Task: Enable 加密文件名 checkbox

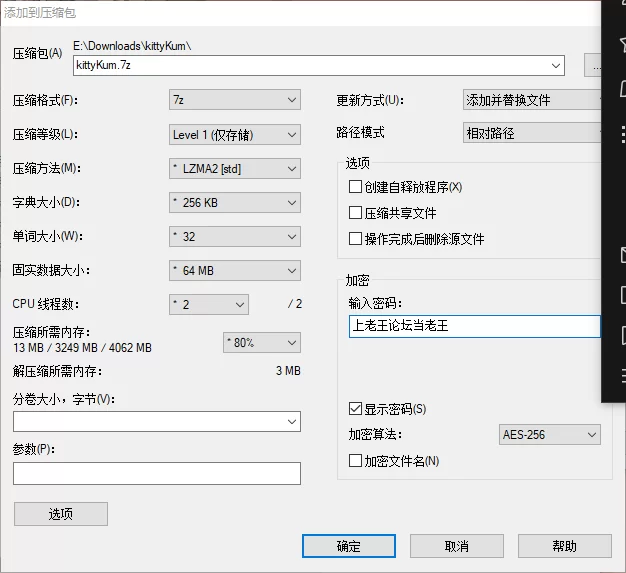Action: click(x=355, y=461)
